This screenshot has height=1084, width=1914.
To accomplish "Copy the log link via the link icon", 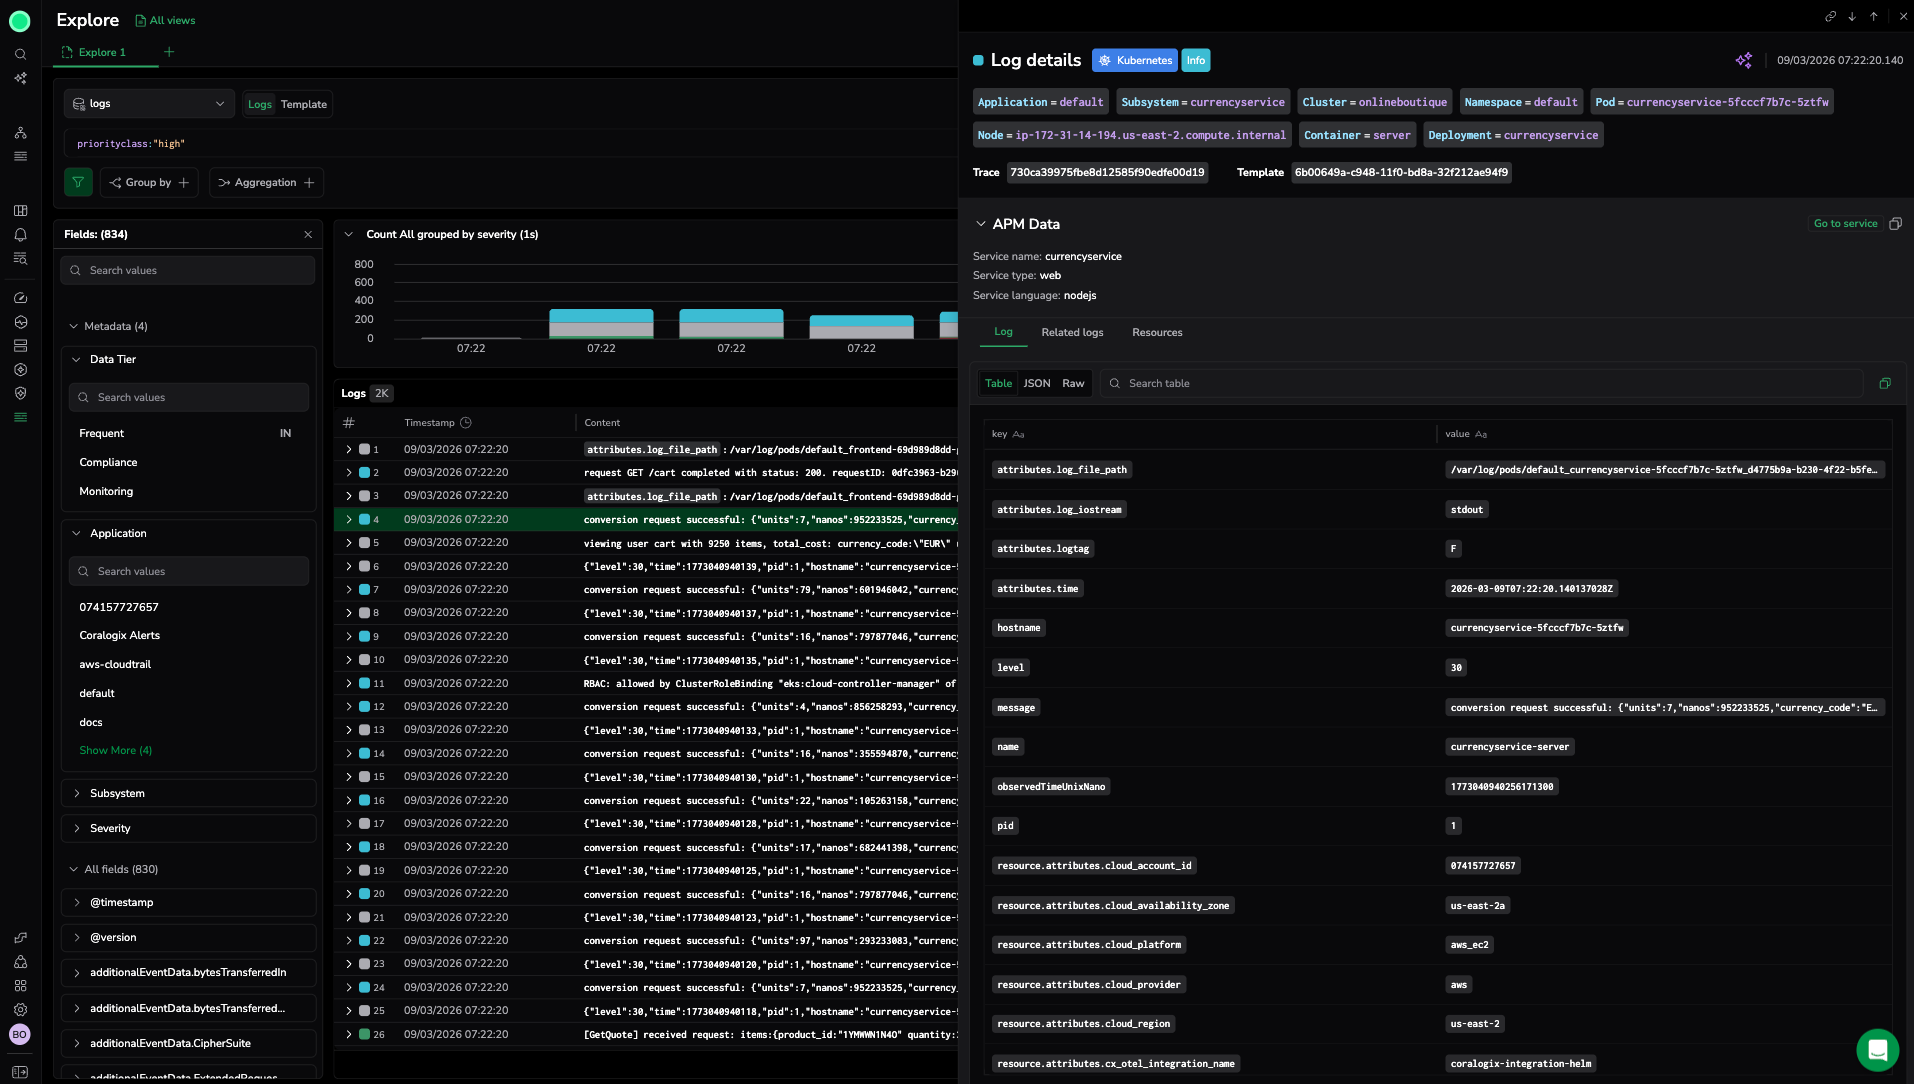I will 1830,16.
